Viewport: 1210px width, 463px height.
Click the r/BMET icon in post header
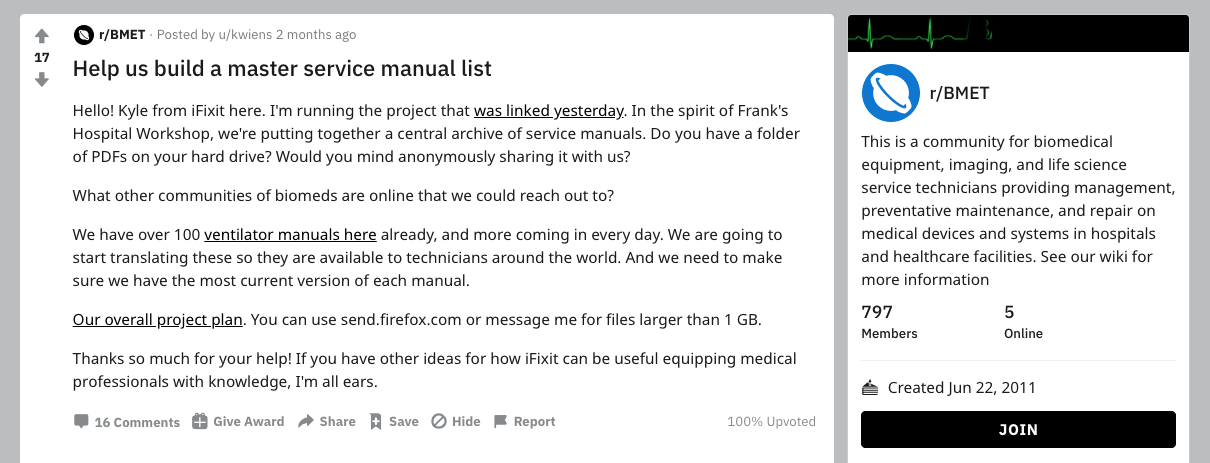tap(83, 35)
